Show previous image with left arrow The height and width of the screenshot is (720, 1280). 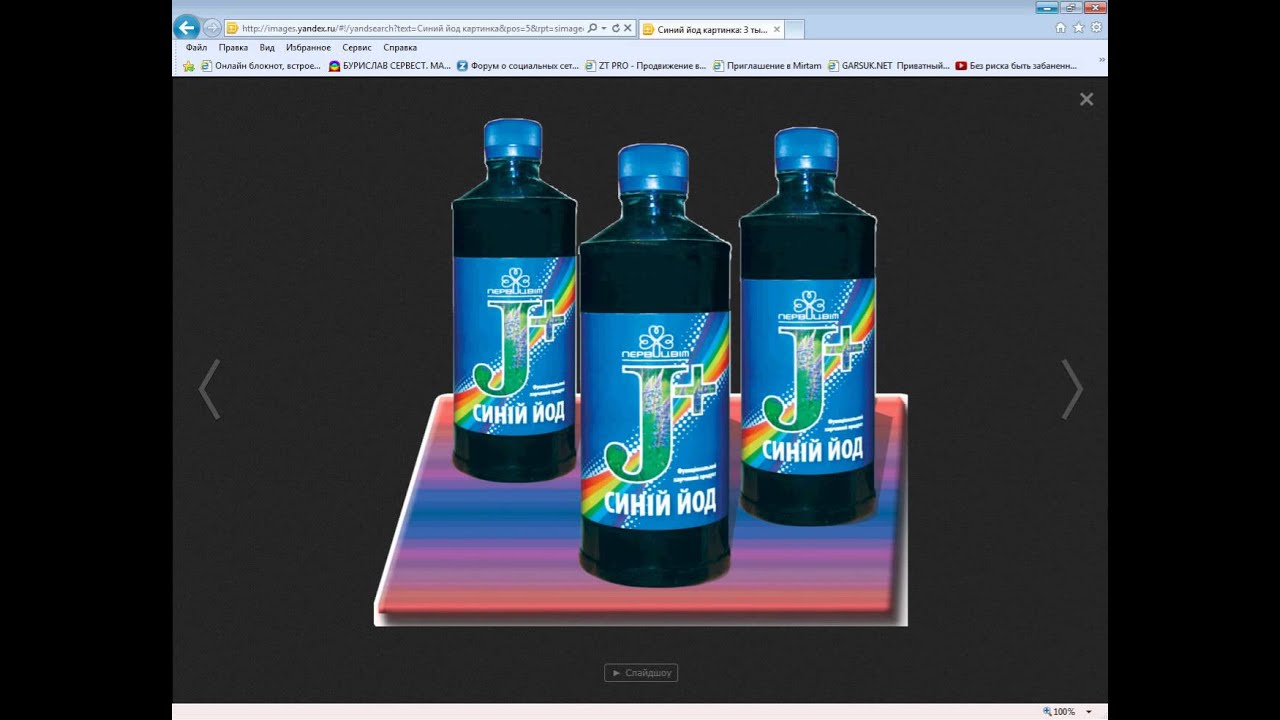[x=209, y=389]
